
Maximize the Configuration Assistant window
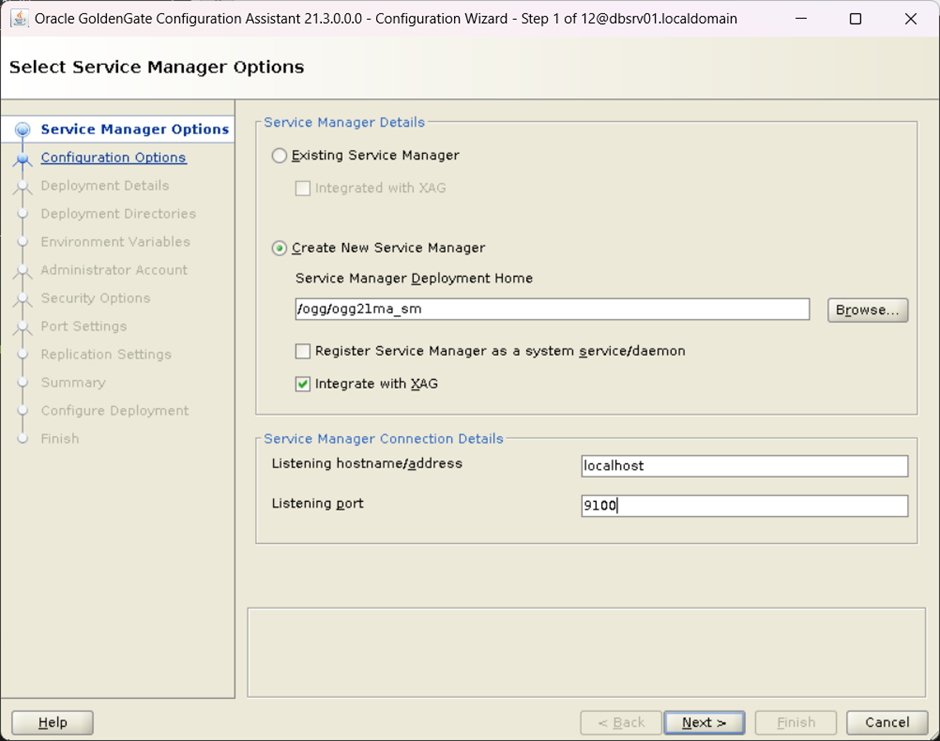tap(855, 19)
